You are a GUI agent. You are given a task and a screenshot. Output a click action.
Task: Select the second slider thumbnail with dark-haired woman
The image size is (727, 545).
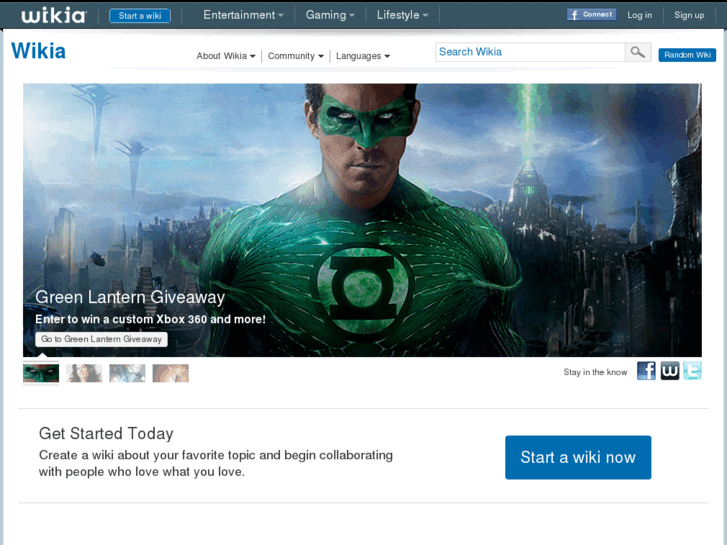click(x=84, y=373)
